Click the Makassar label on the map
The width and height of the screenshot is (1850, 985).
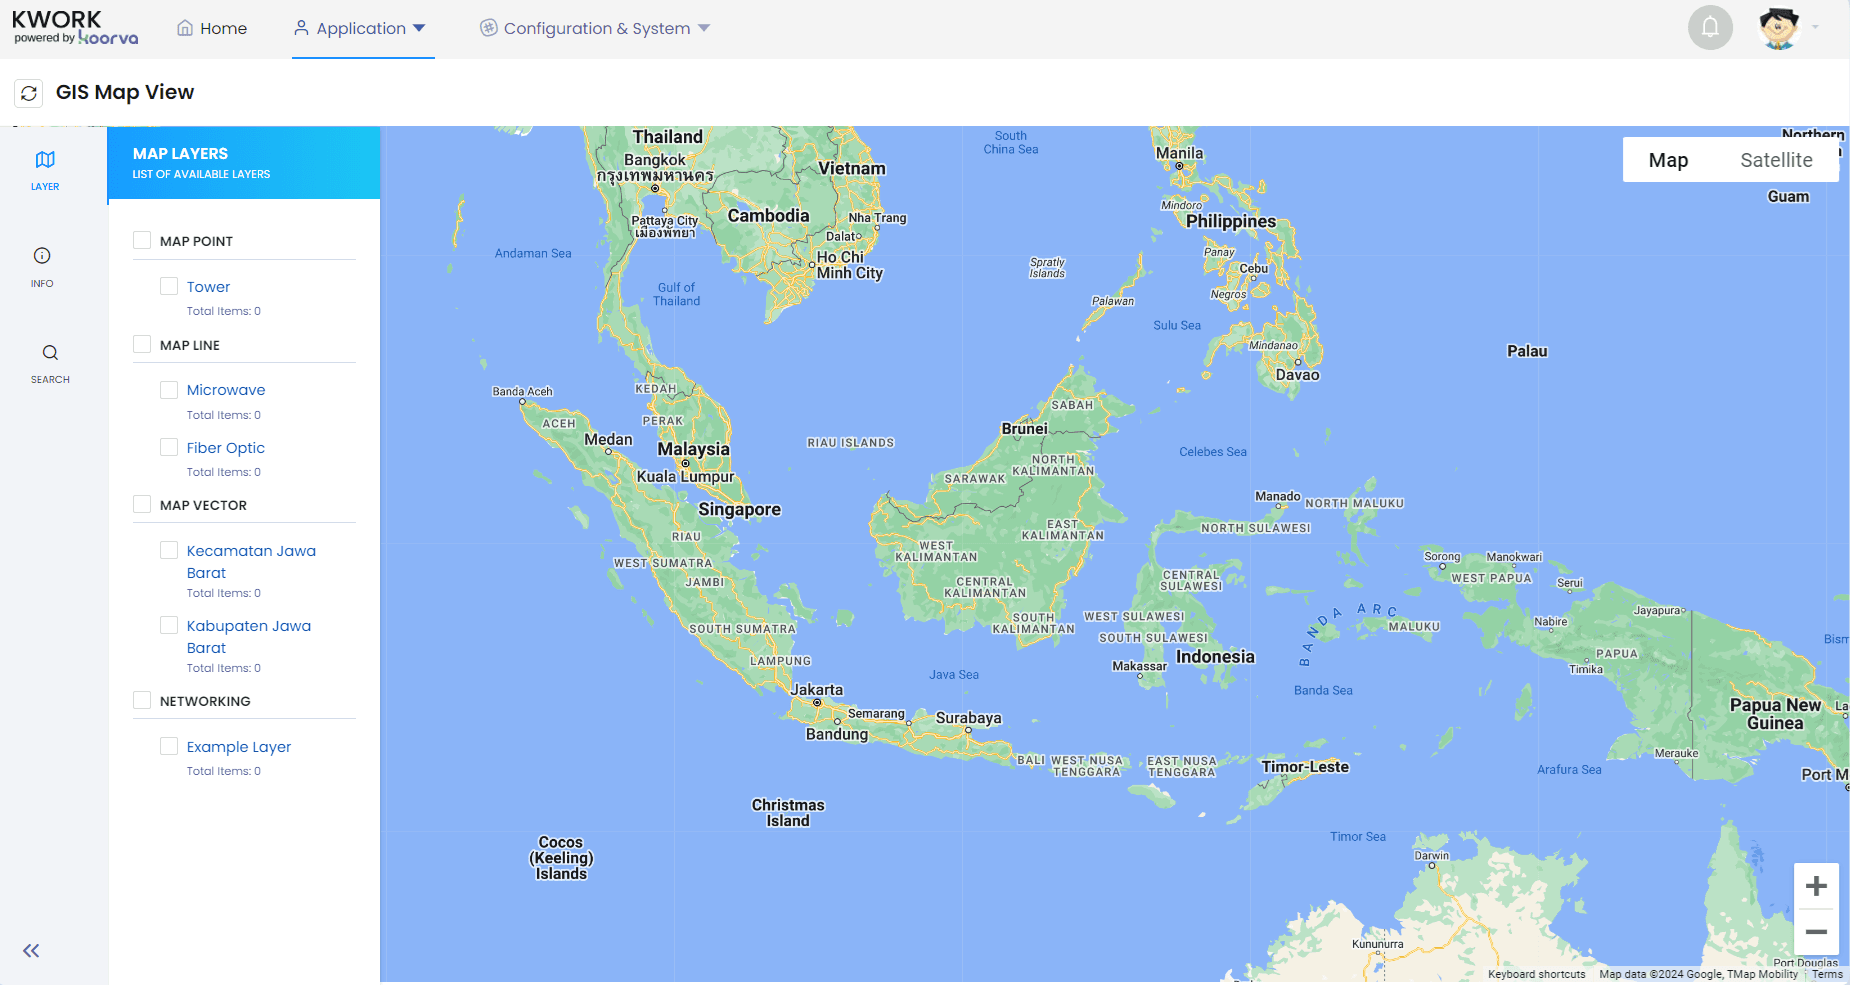point(1140,666)
